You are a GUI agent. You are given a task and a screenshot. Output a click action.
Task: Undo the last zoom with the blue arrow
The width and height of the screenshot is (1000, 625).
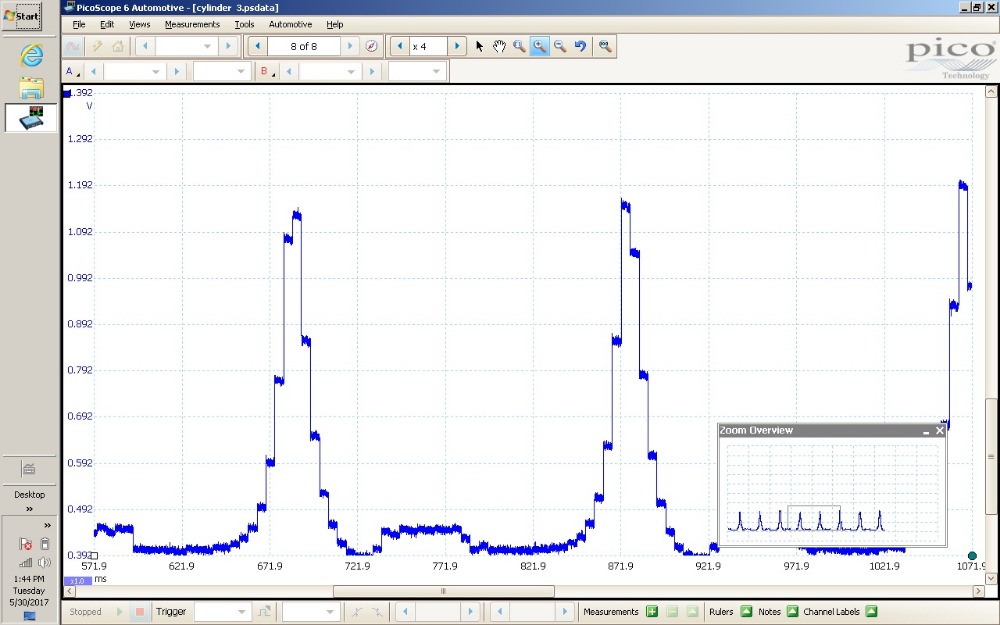tap(580, 47)
